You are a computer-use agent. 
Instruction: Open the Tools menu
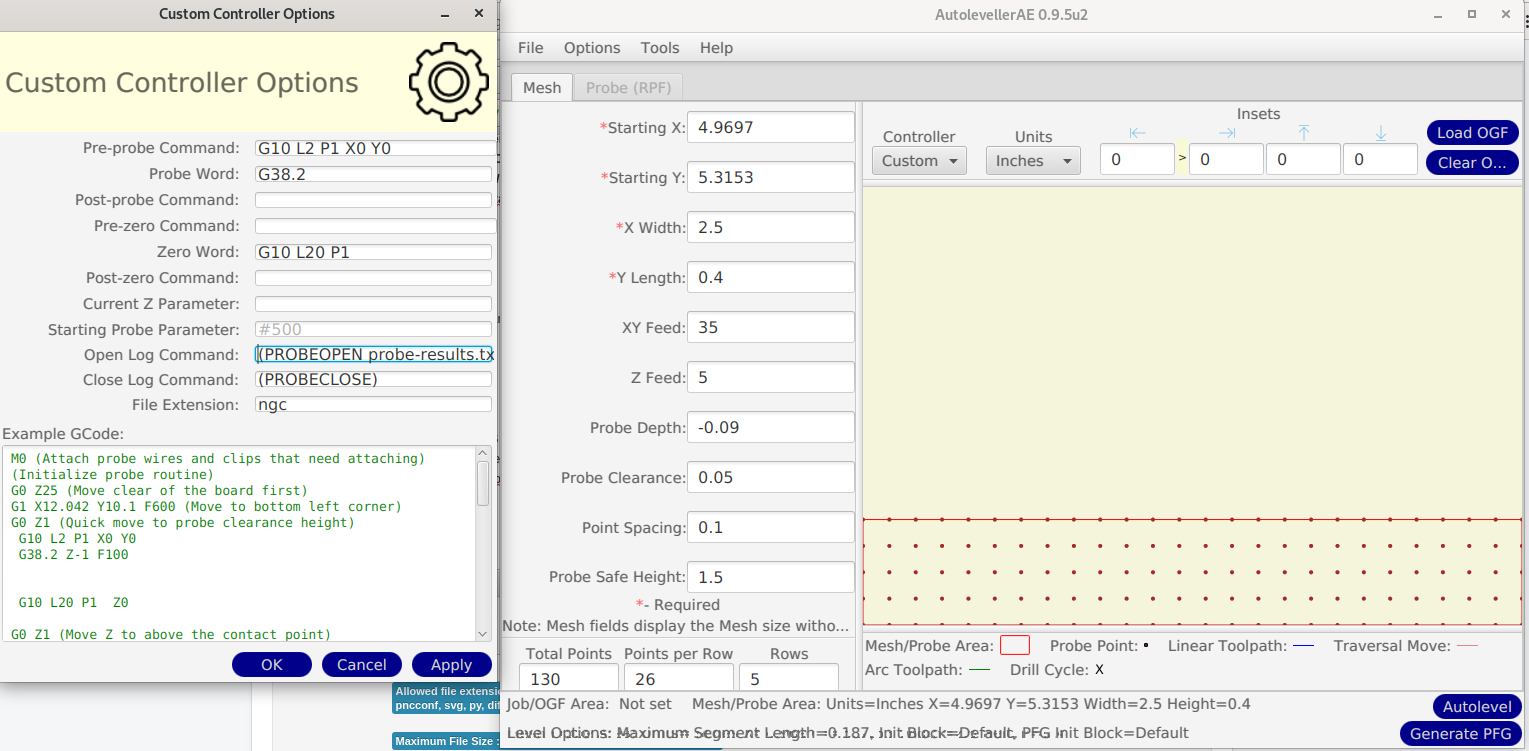click(660, 48)
